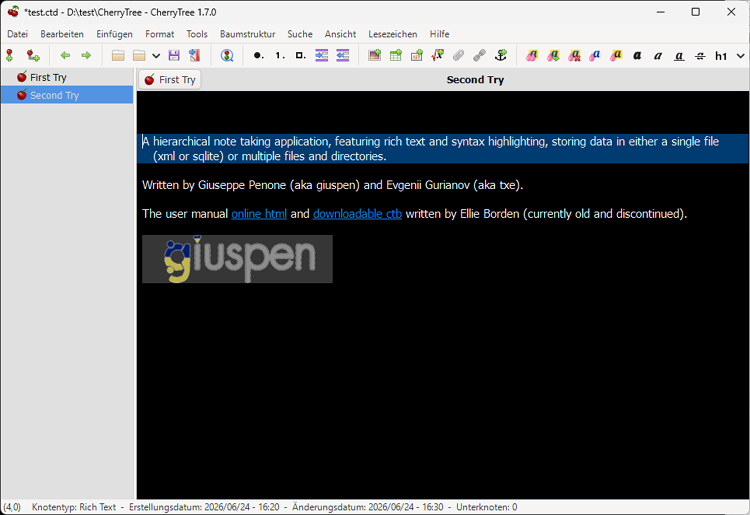Toggle strikethrough text formatting
Image resolution: width=750 pixels, height=515 pixels.
point(700,56)
